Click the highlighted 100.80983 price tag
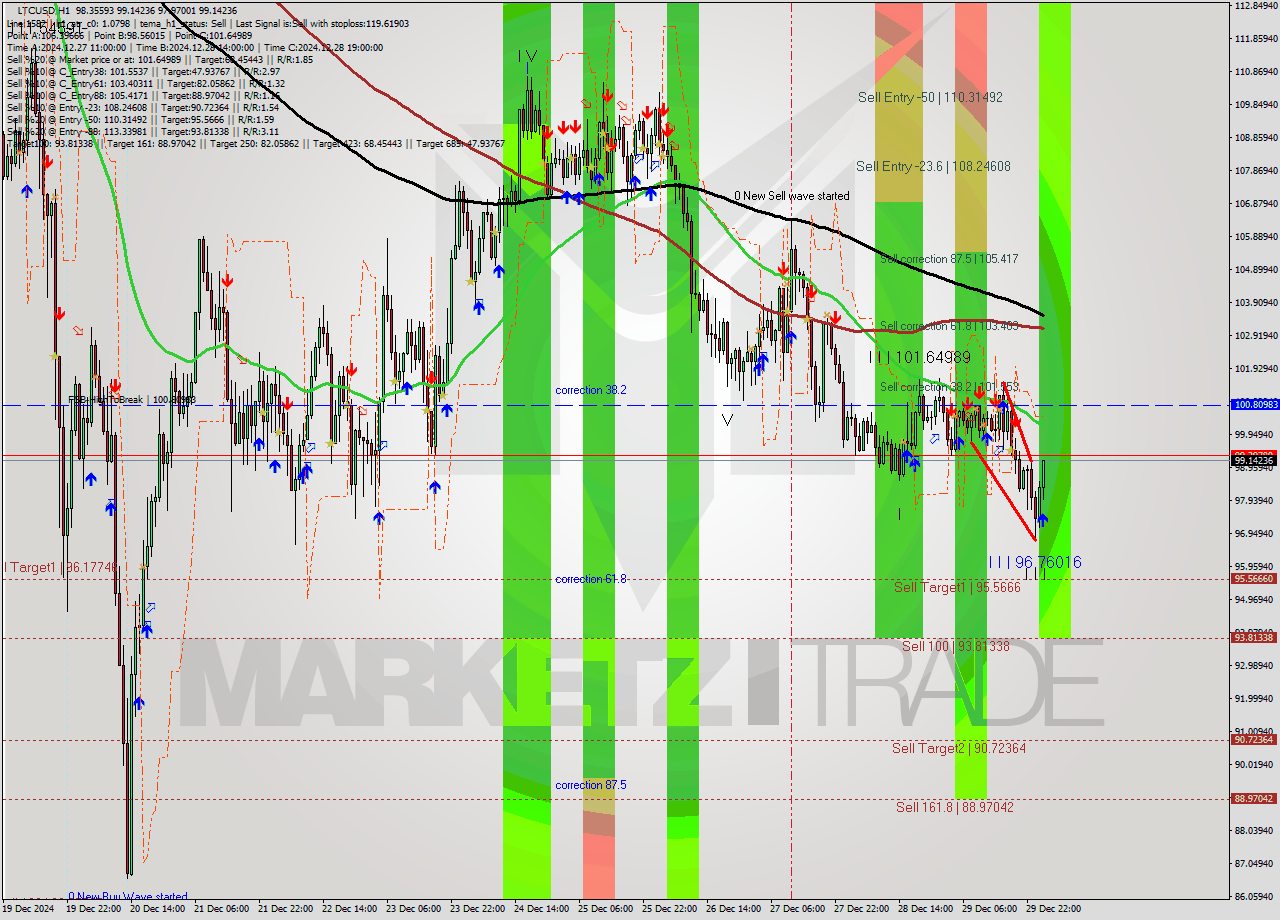The height and width of the screenshot is (920, 1280). 1254,405
